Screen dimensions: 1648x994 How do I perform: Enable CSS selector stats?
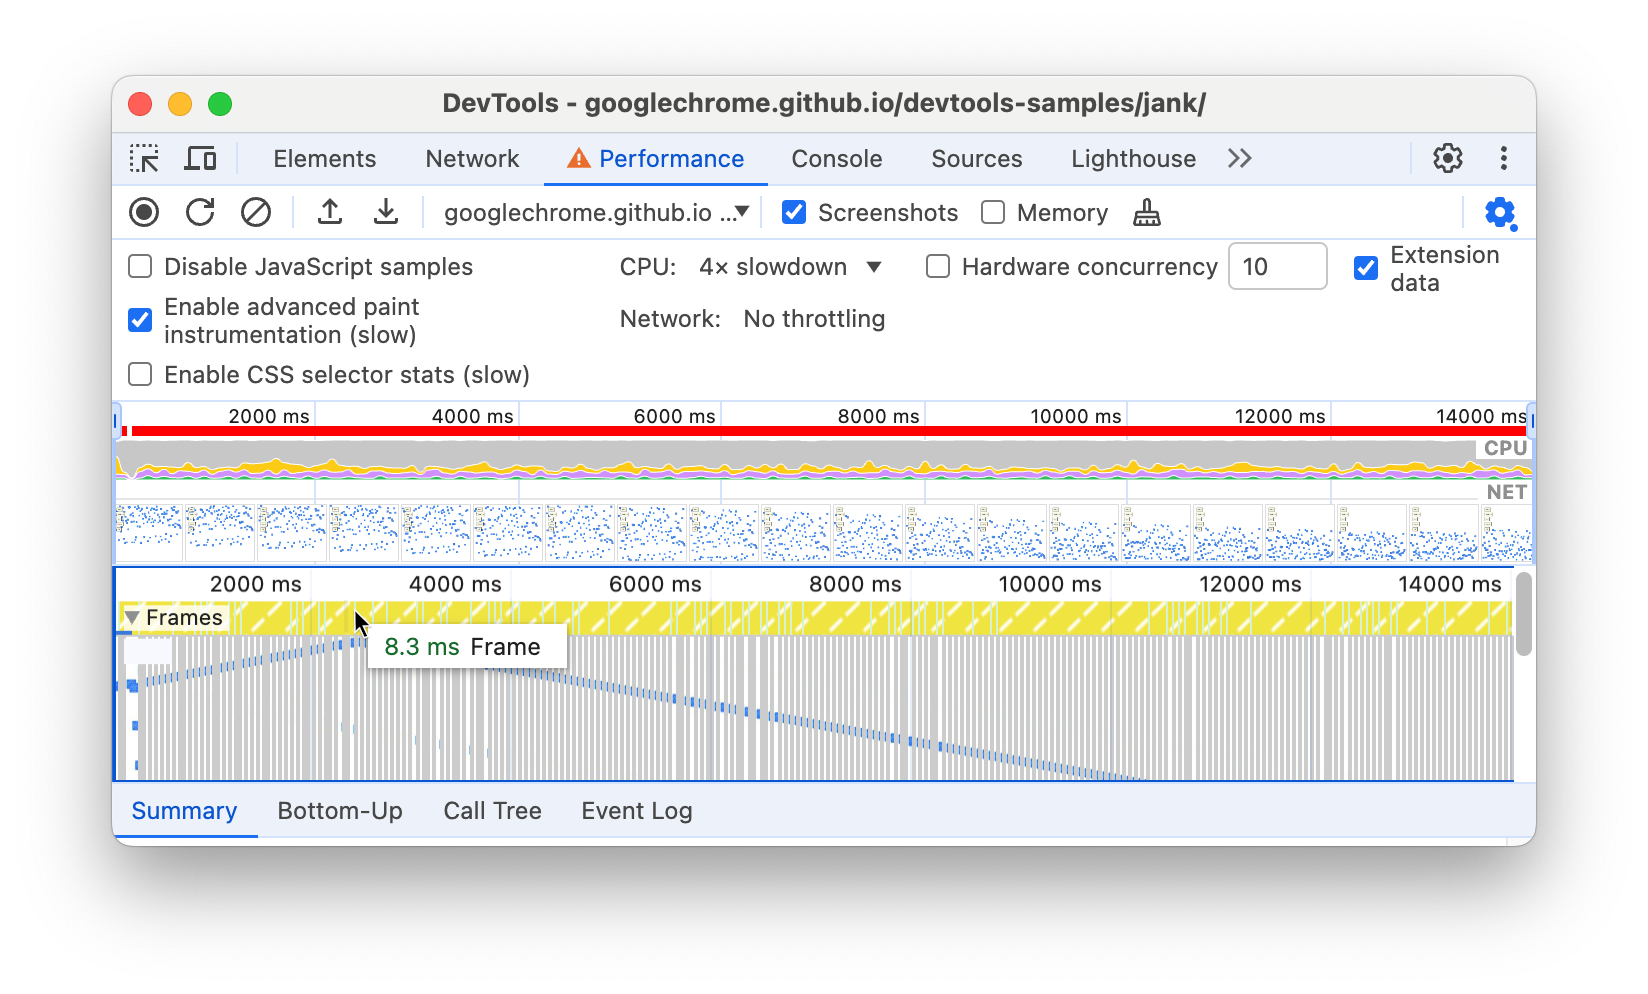(x=140, y=374)
